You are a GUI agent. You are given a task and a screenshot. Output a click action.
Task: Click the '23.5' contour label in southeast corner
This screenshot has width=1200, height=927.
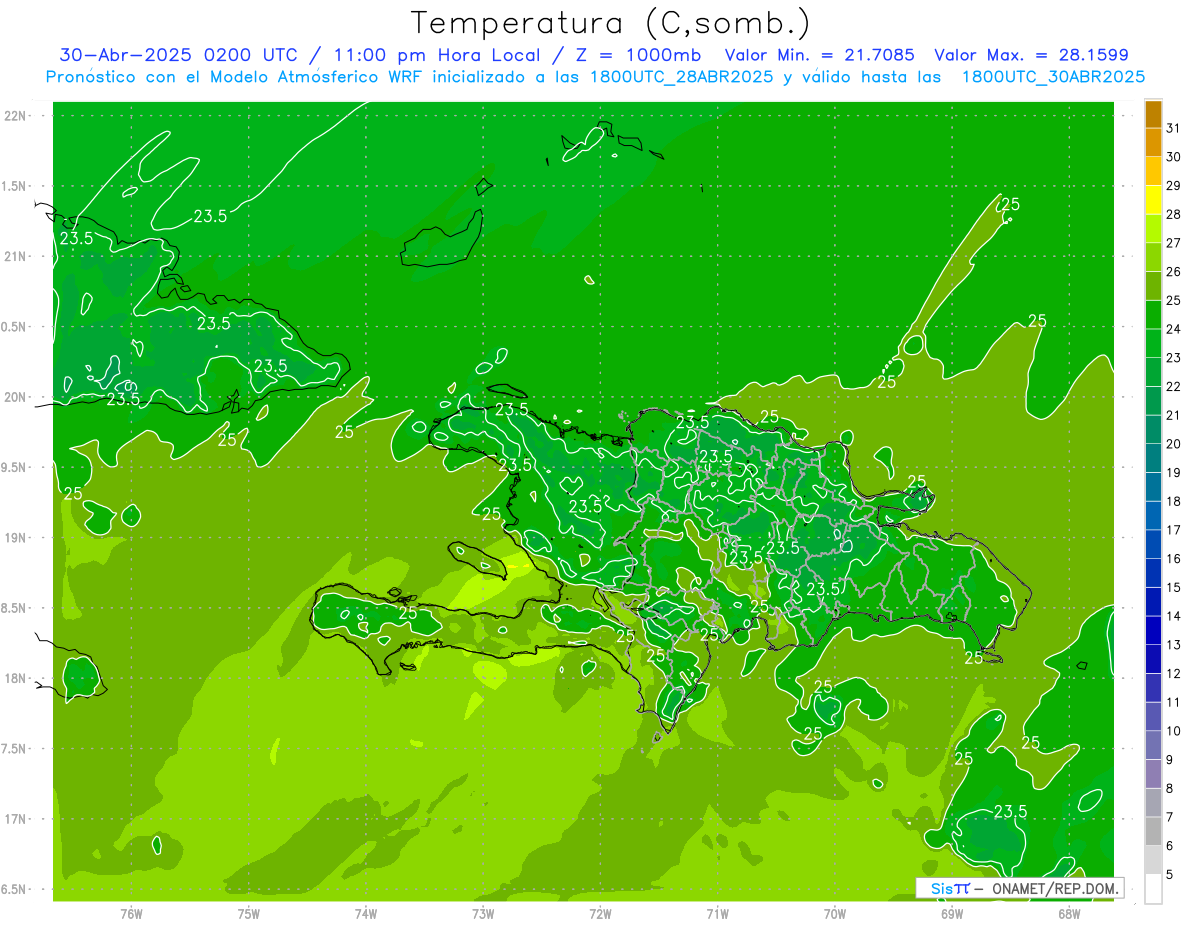pyautogui.click(x=1010, y=811)
